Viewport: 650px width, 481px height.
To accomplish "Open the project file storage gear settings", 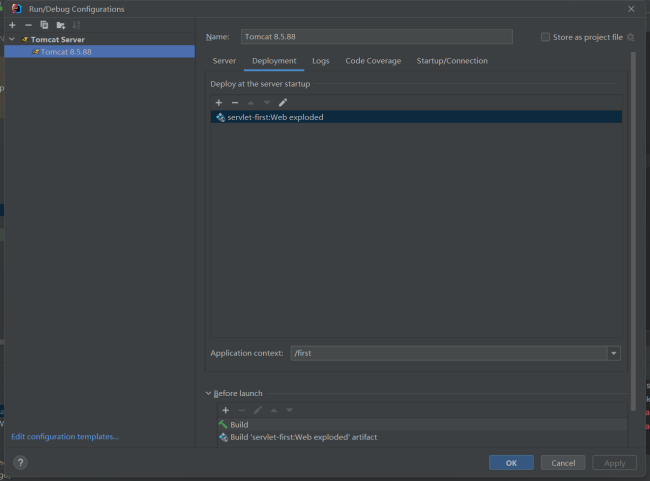I will point(630,37).
